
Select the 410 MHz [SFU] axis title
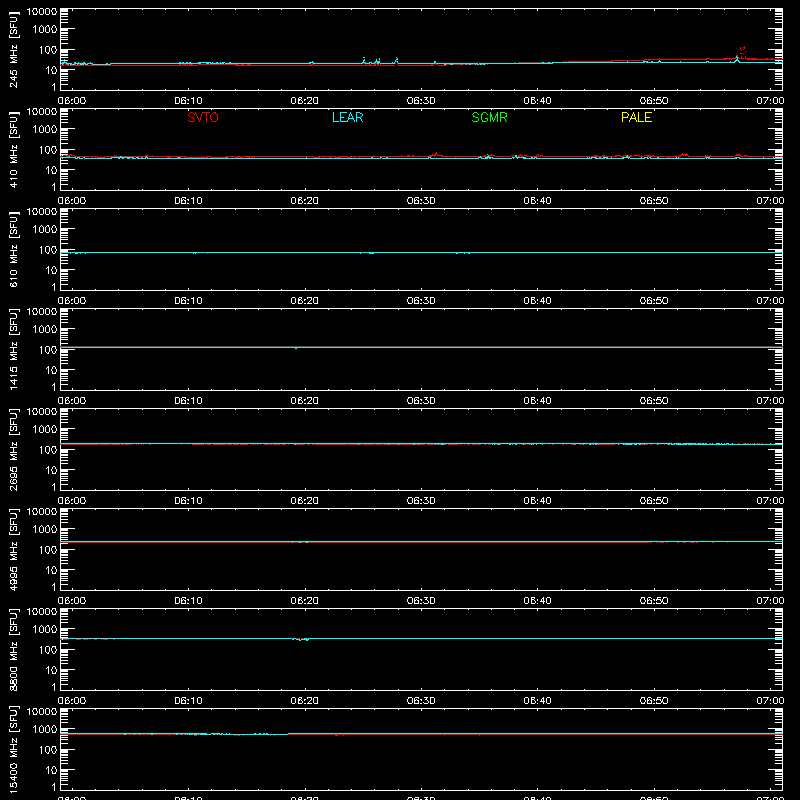point(14,150)
